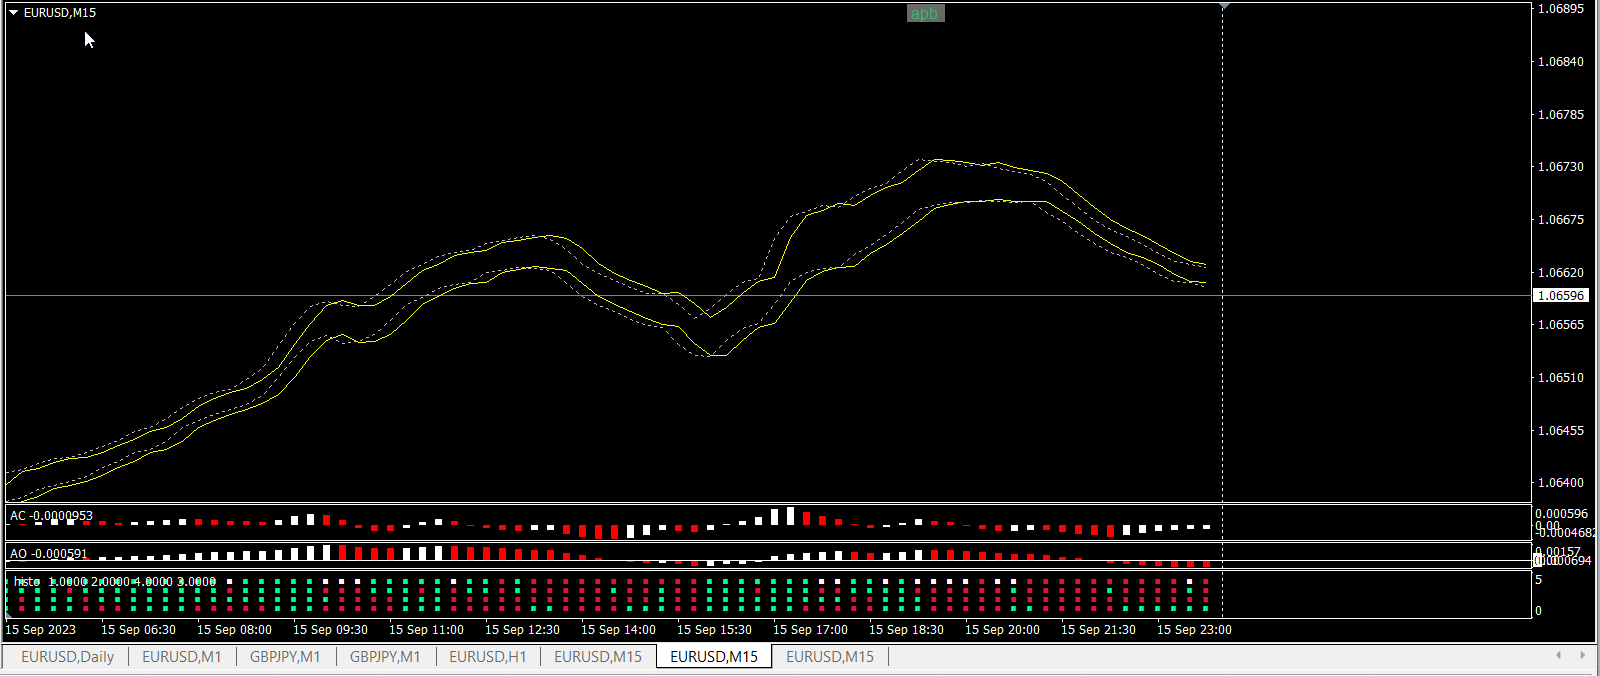The image size is (1600, 676).
Task: Click the 1.06400 price axis value
Action: [x=1560, y=483]
